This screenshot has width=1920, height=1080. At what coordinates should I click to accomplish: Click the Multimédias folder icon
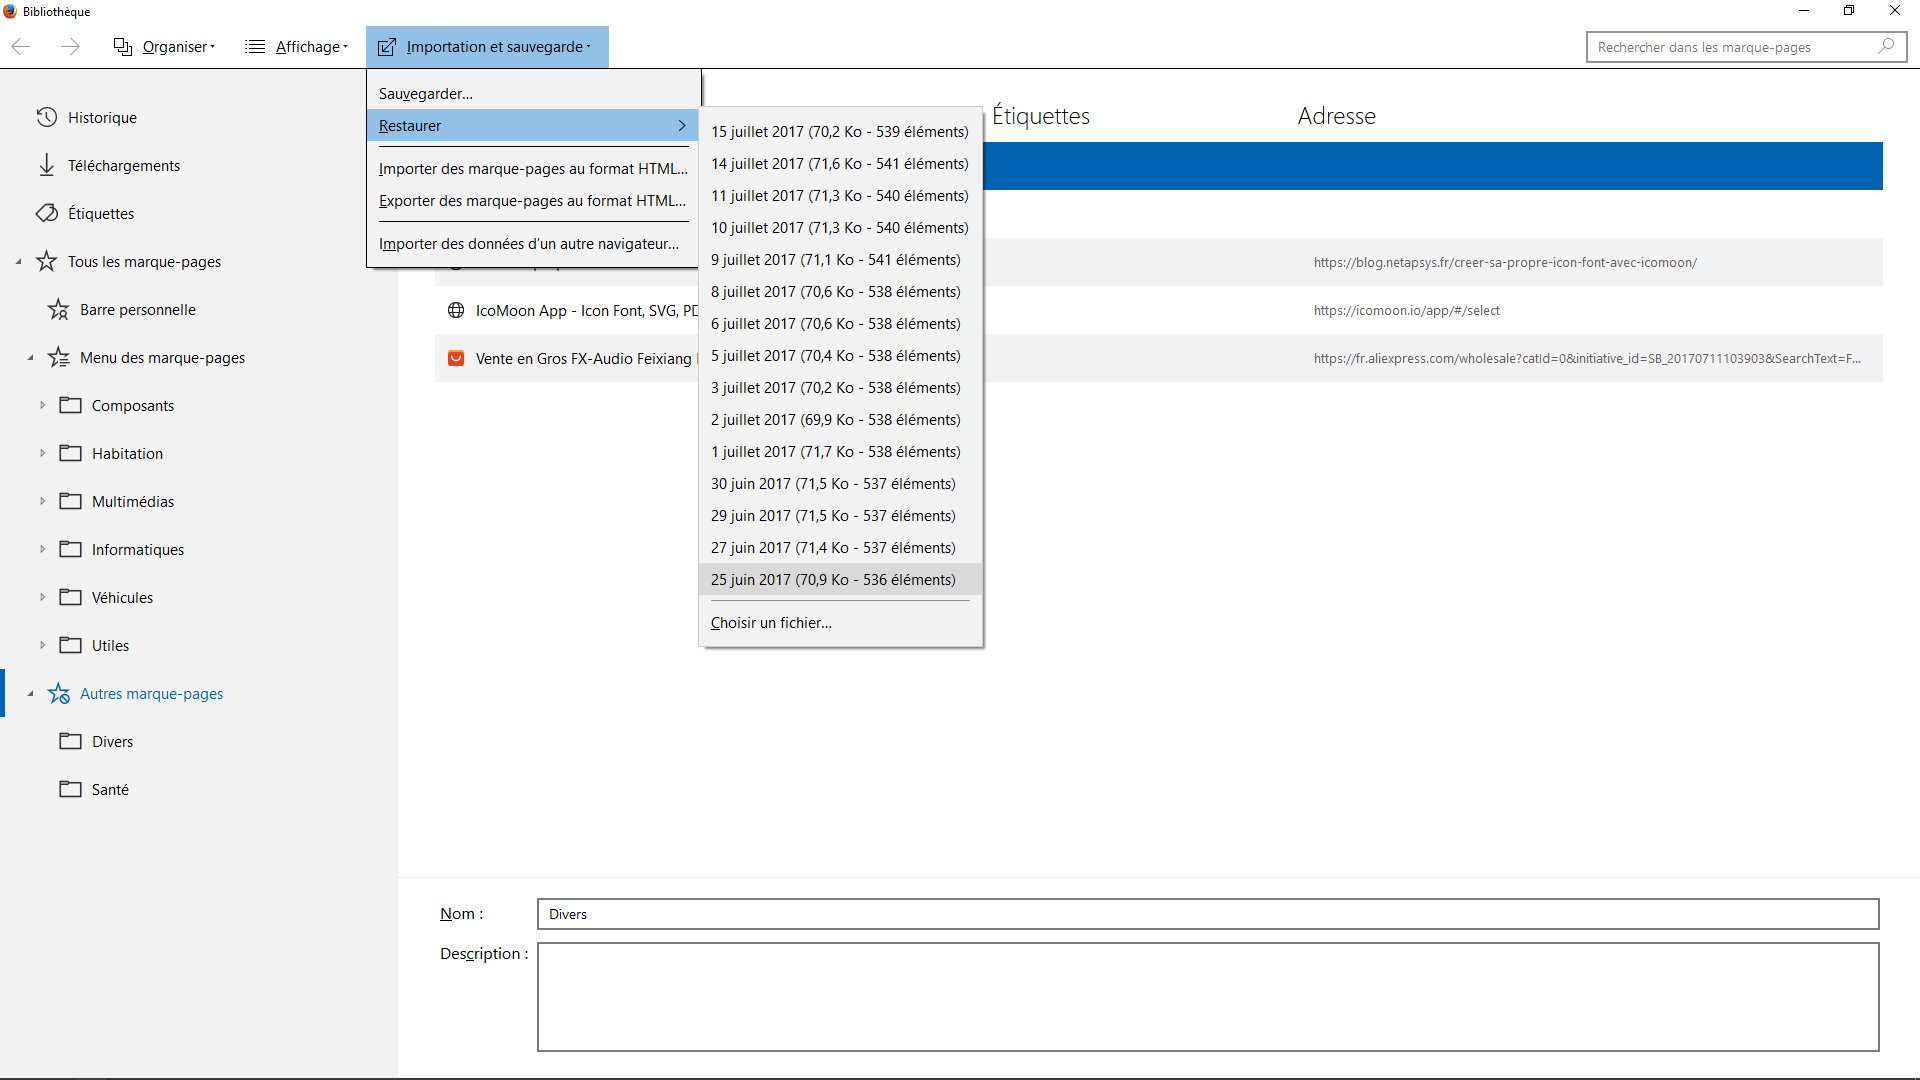[x=70, y=501]
